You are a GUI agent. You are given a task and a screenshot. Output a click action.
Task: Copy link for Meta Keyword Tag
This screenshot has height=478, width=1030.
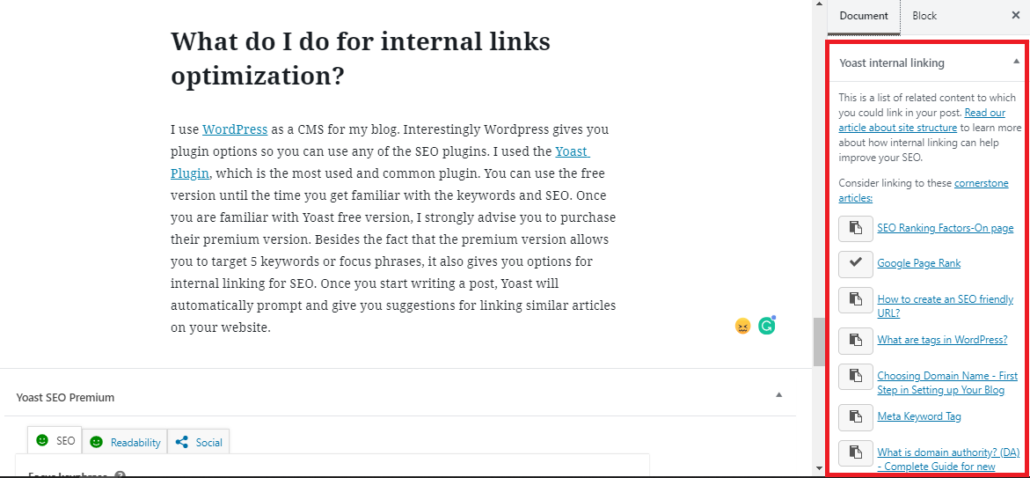pos(855,416)
